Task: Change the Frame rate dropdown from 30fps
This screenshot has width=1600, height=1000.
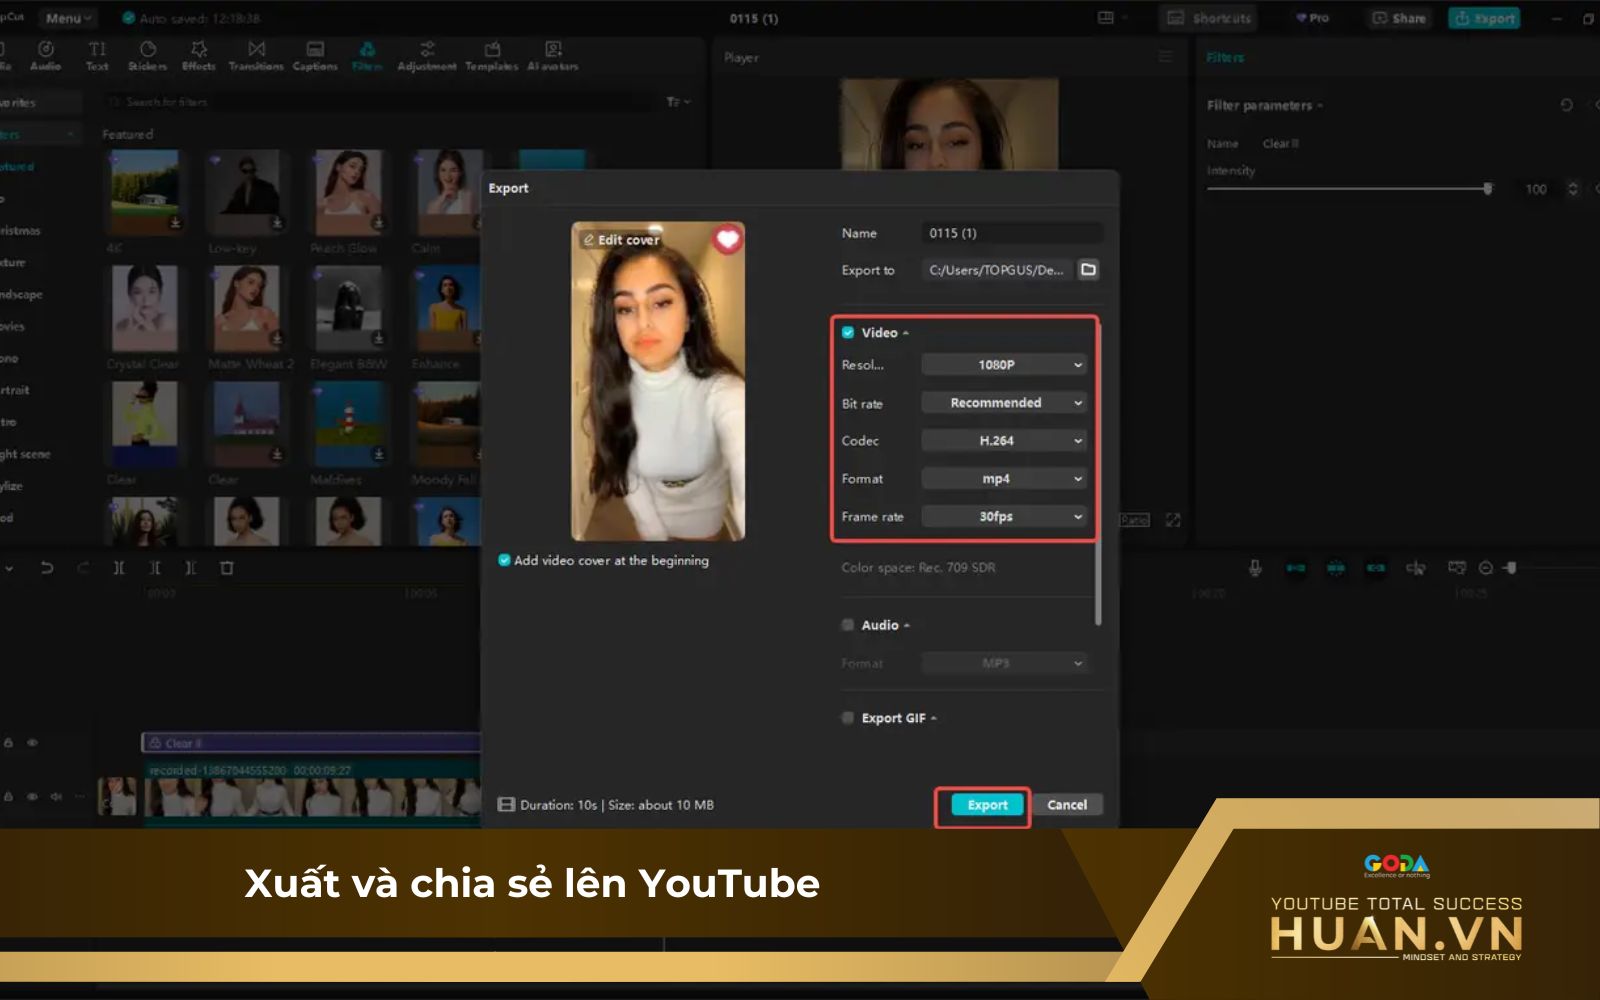Action: 1003,516
